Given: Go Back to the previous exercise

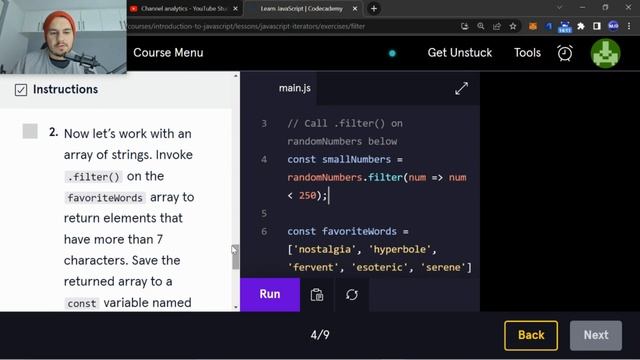Looking at the screenshot, I should (531, 336).
